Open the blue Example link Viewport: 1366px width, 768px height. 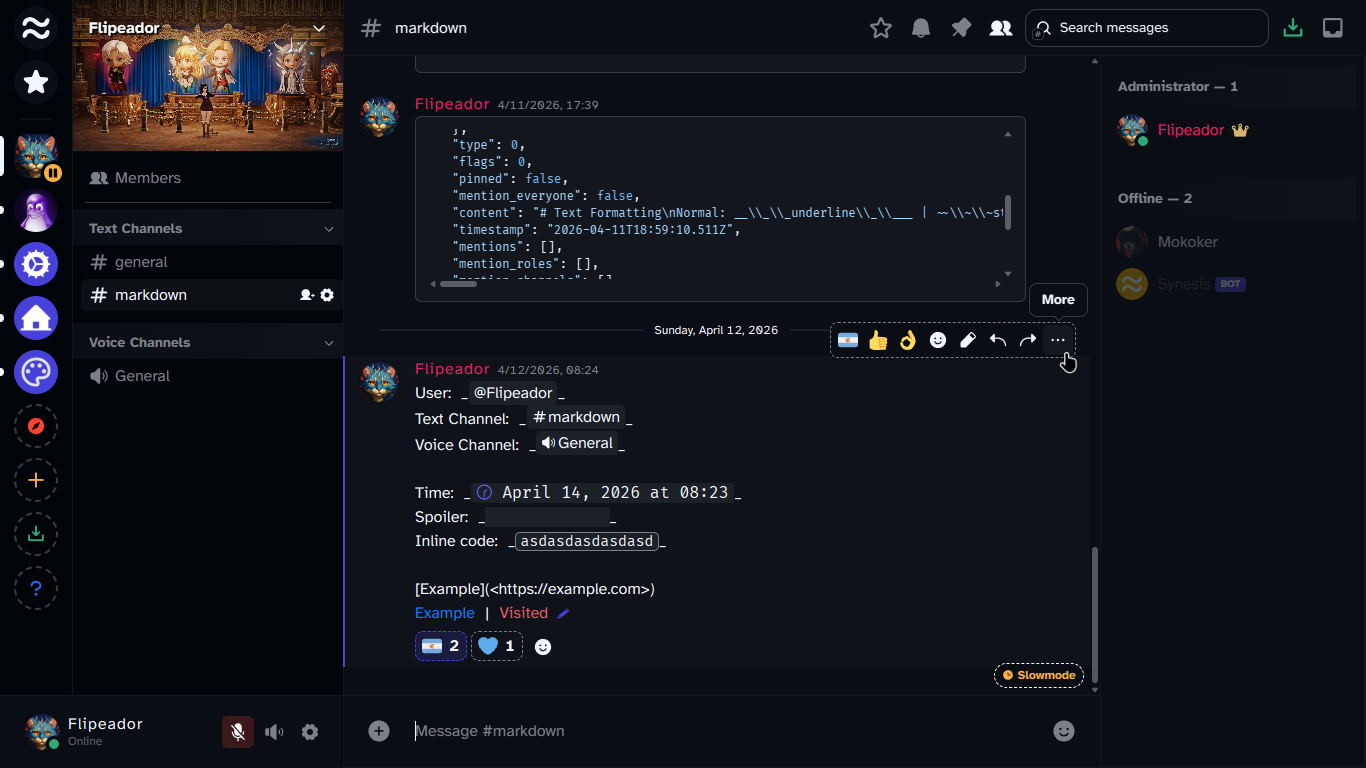pyautogui.click(x=445, y=613)
